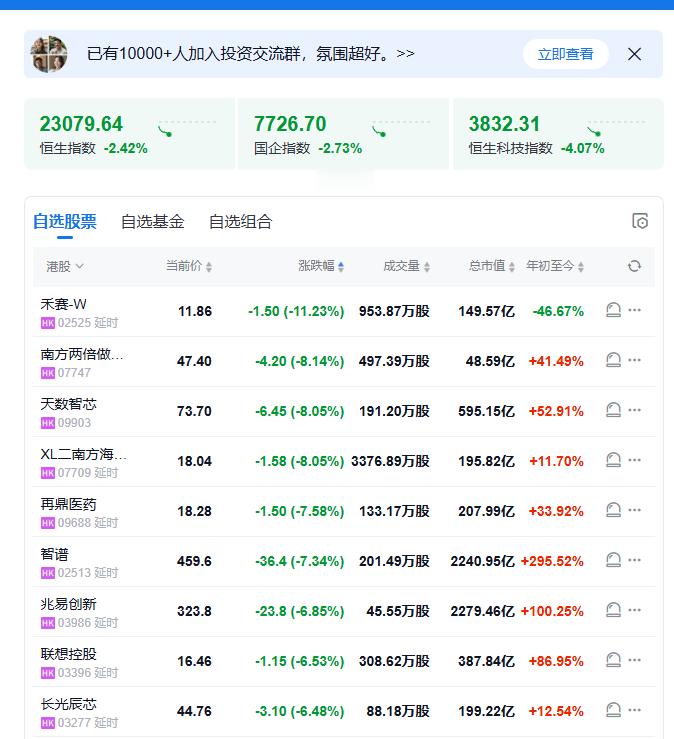Close the investment group banner
This screenshot has height=739, width=674.
(634, 54)
